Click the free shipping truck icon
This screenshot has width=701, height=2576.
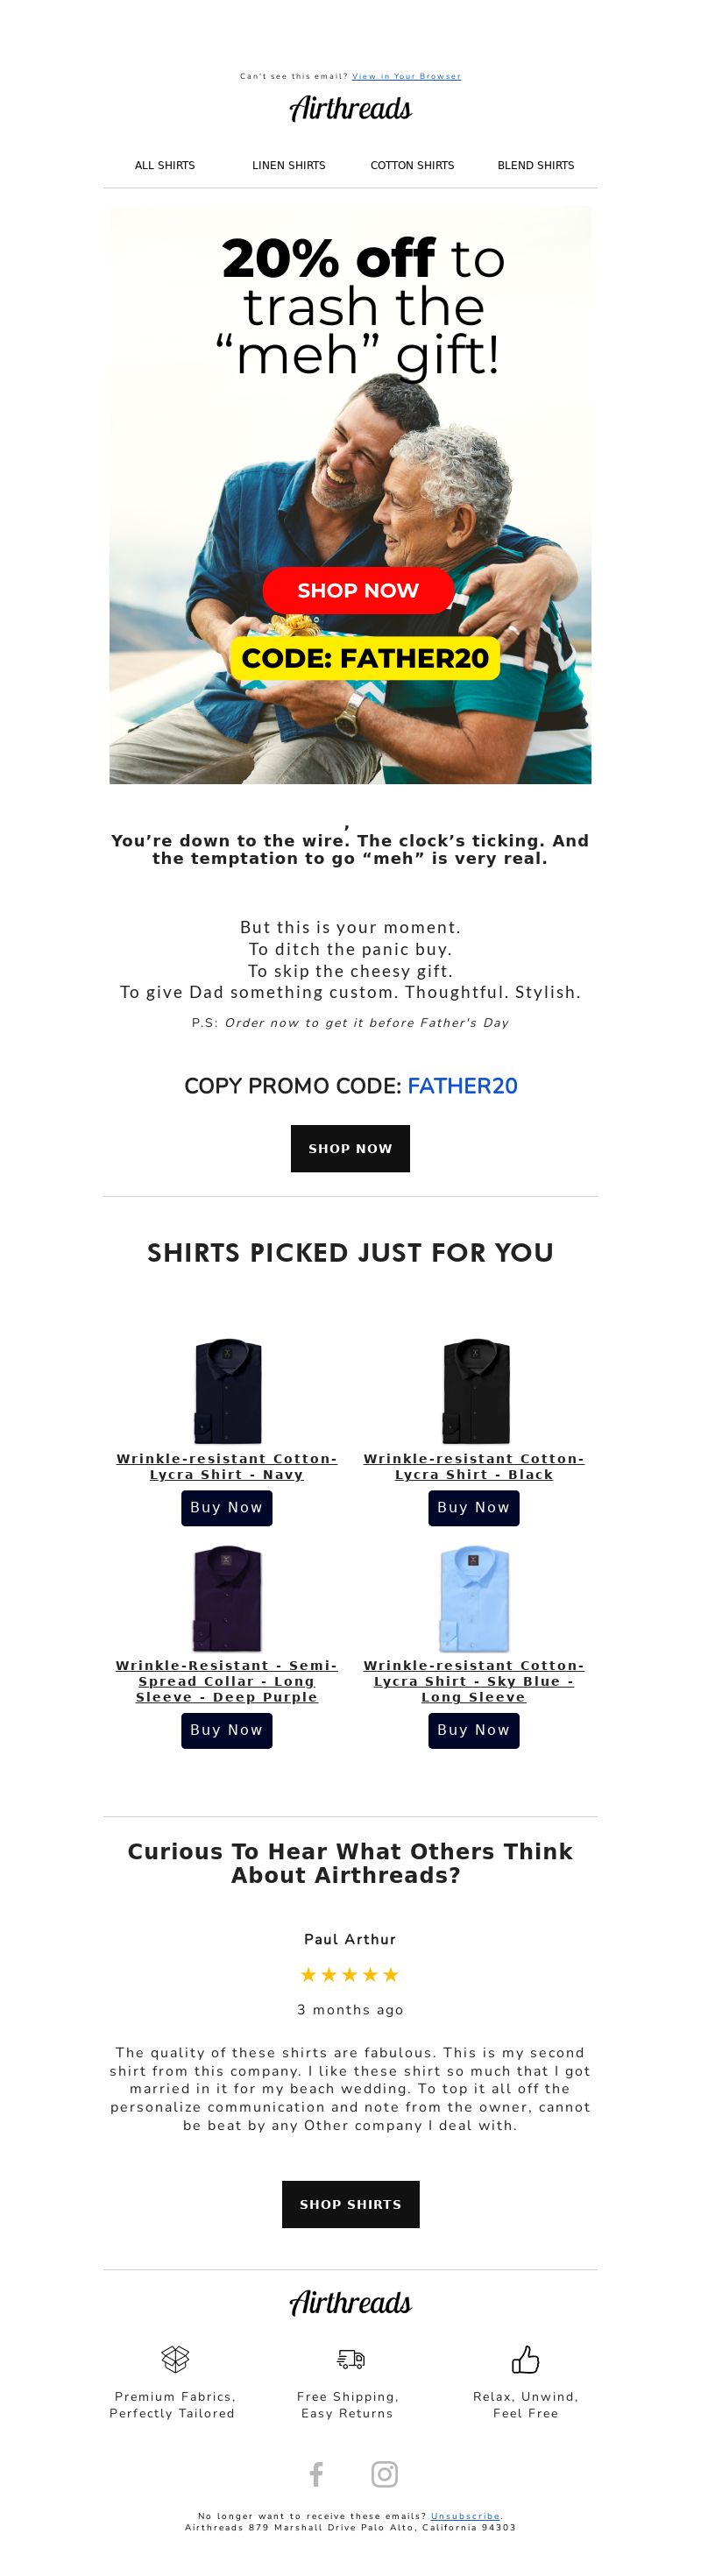350,2360
